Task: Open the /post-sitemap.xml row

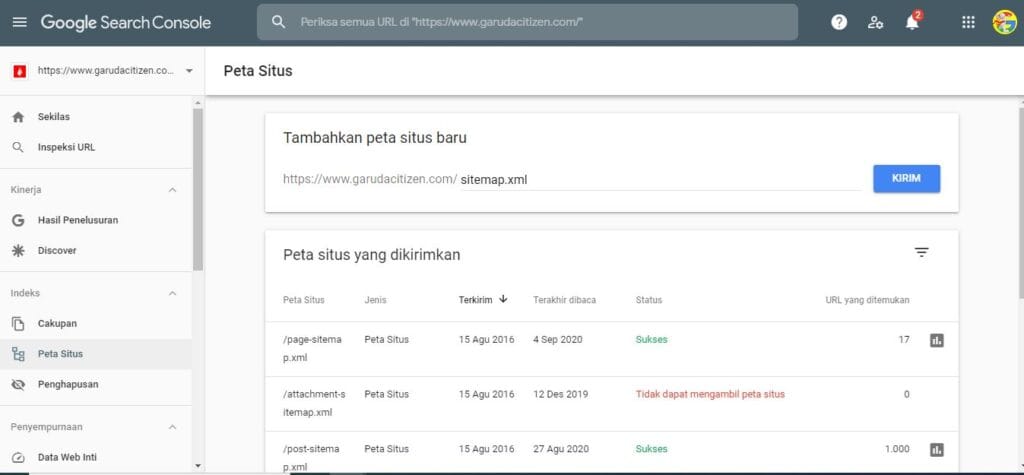Action: [x=612, y=453]
